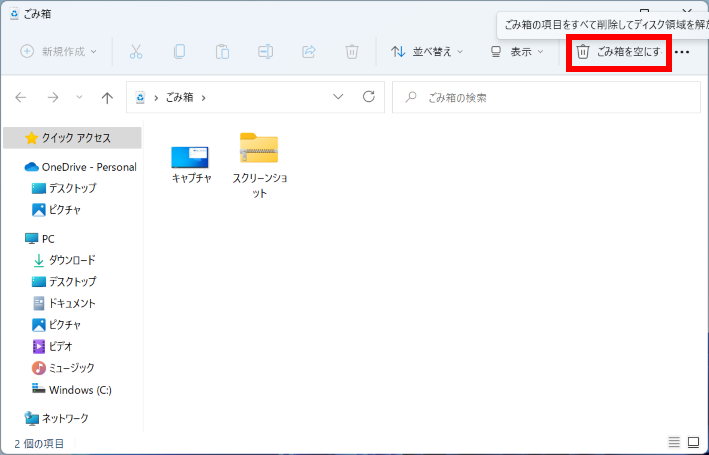Open ドキュメント in sidebar
Screen dimensions: 709x455
64,303
